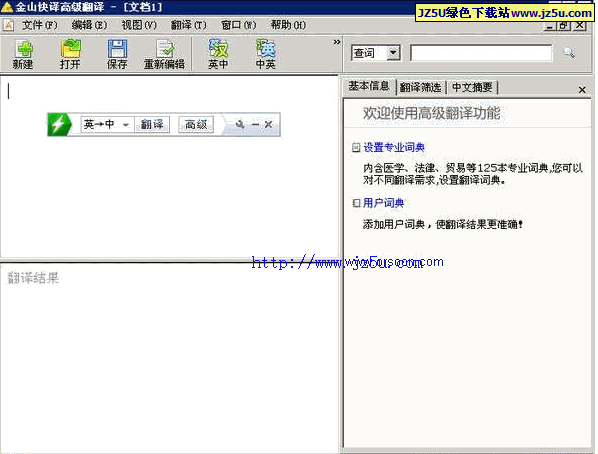Open the 视图(V) menu
598x454 pixels.
[139, 25]
